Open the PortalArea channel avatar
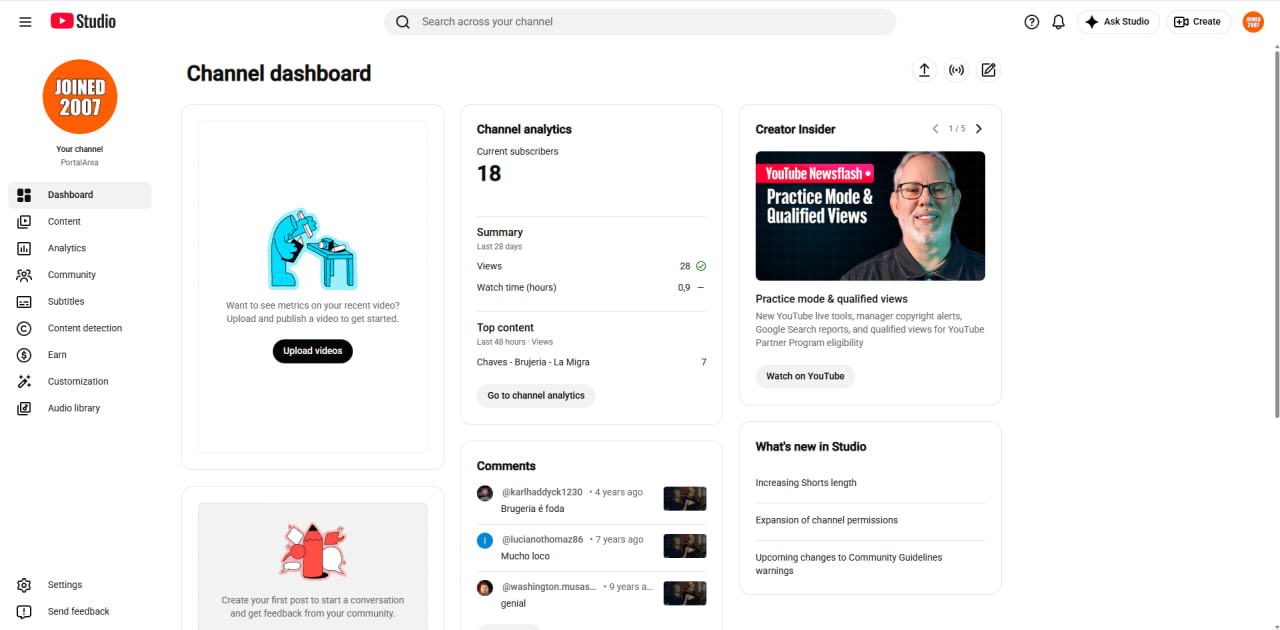The width and height of the screenshot is (1280, 630). (80, 96)
